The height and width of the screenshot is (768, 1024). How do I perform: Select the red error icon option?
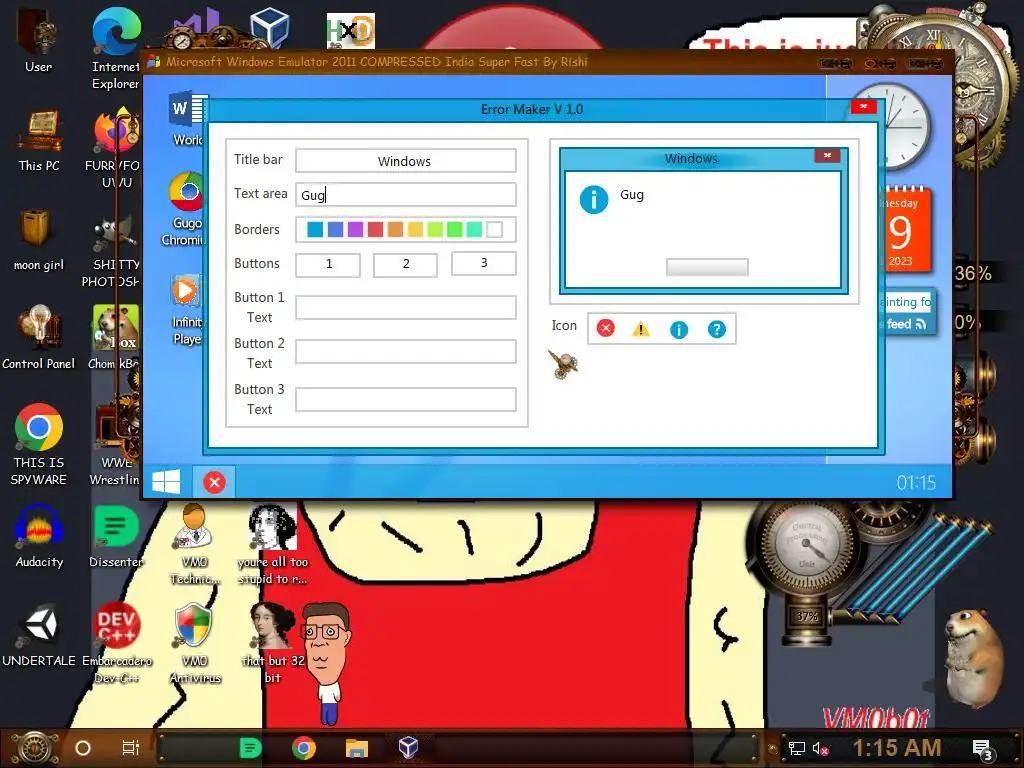[x=605, y=328]
